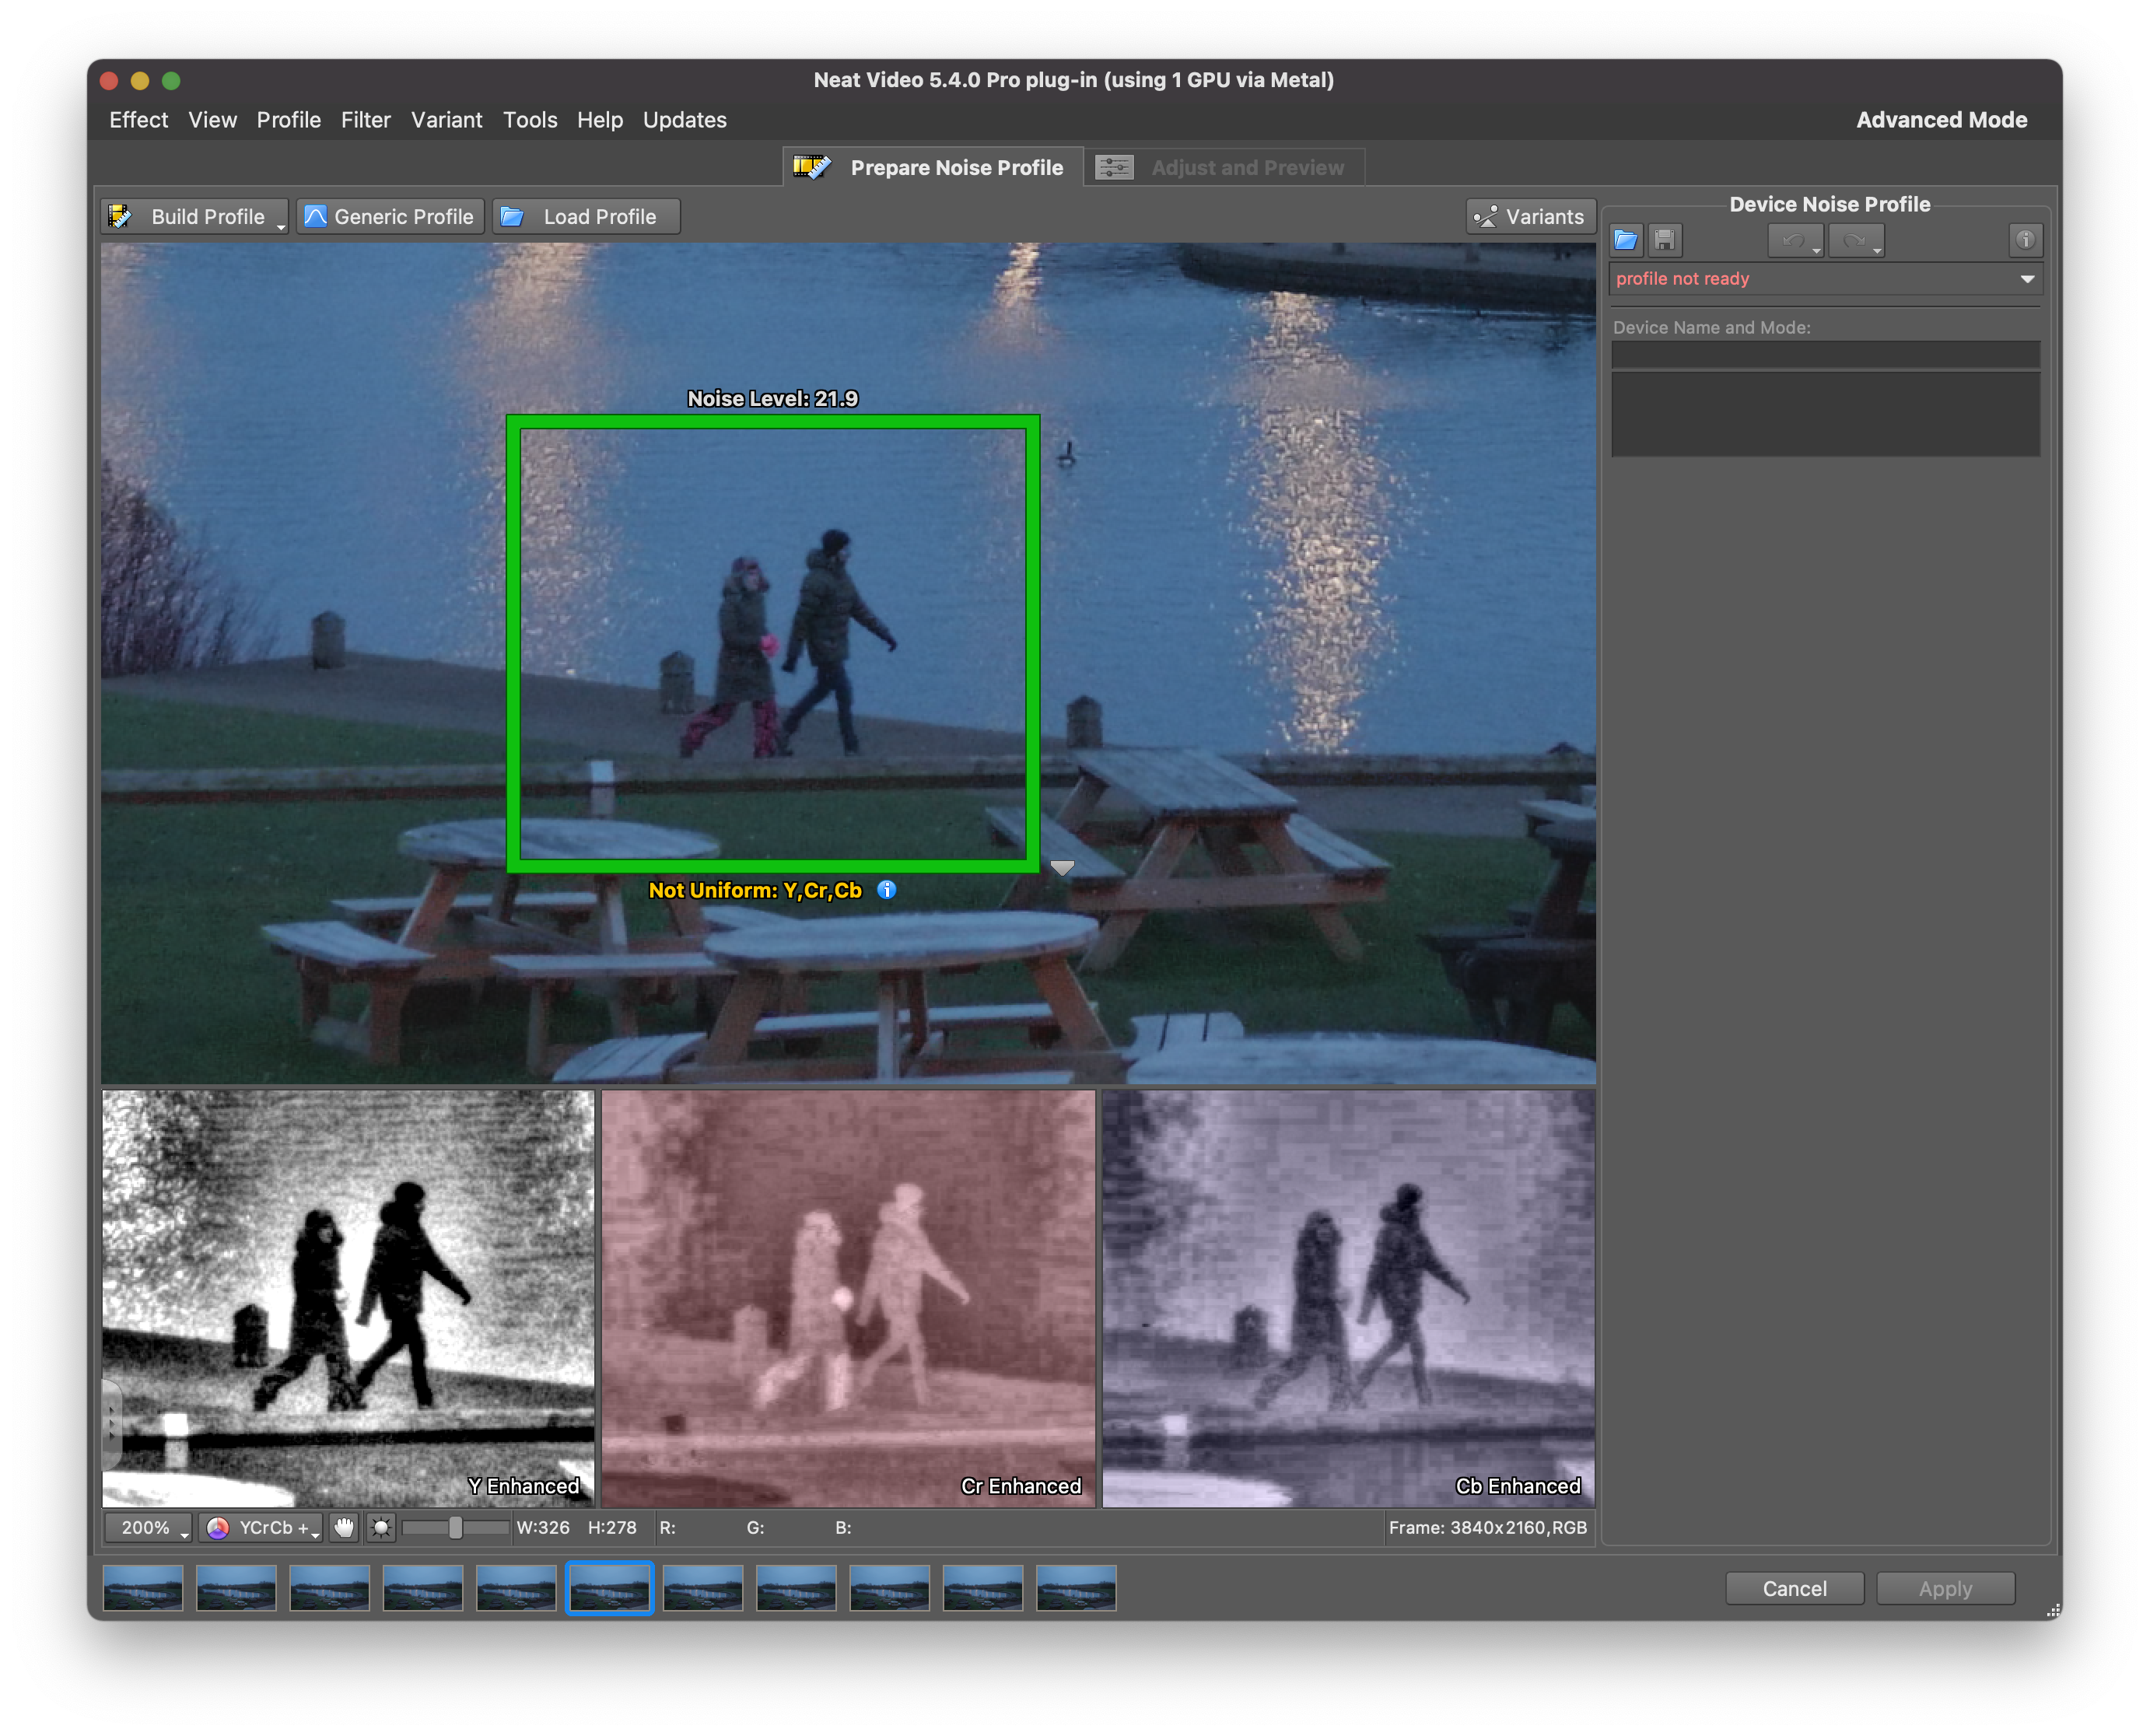Open profile using the blue folder icon

(x=1625, y=240)
